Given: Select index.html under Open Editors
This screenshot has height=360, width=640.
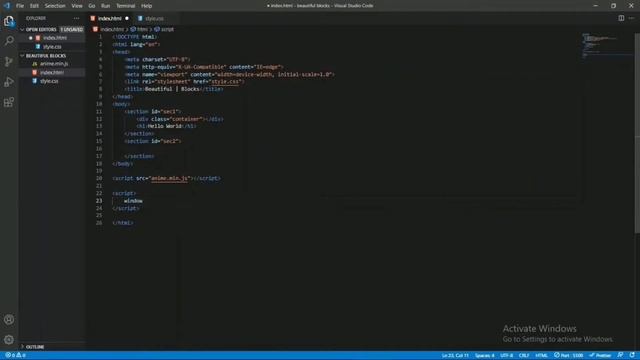Looking at the screenshot, I should point(55,38).
